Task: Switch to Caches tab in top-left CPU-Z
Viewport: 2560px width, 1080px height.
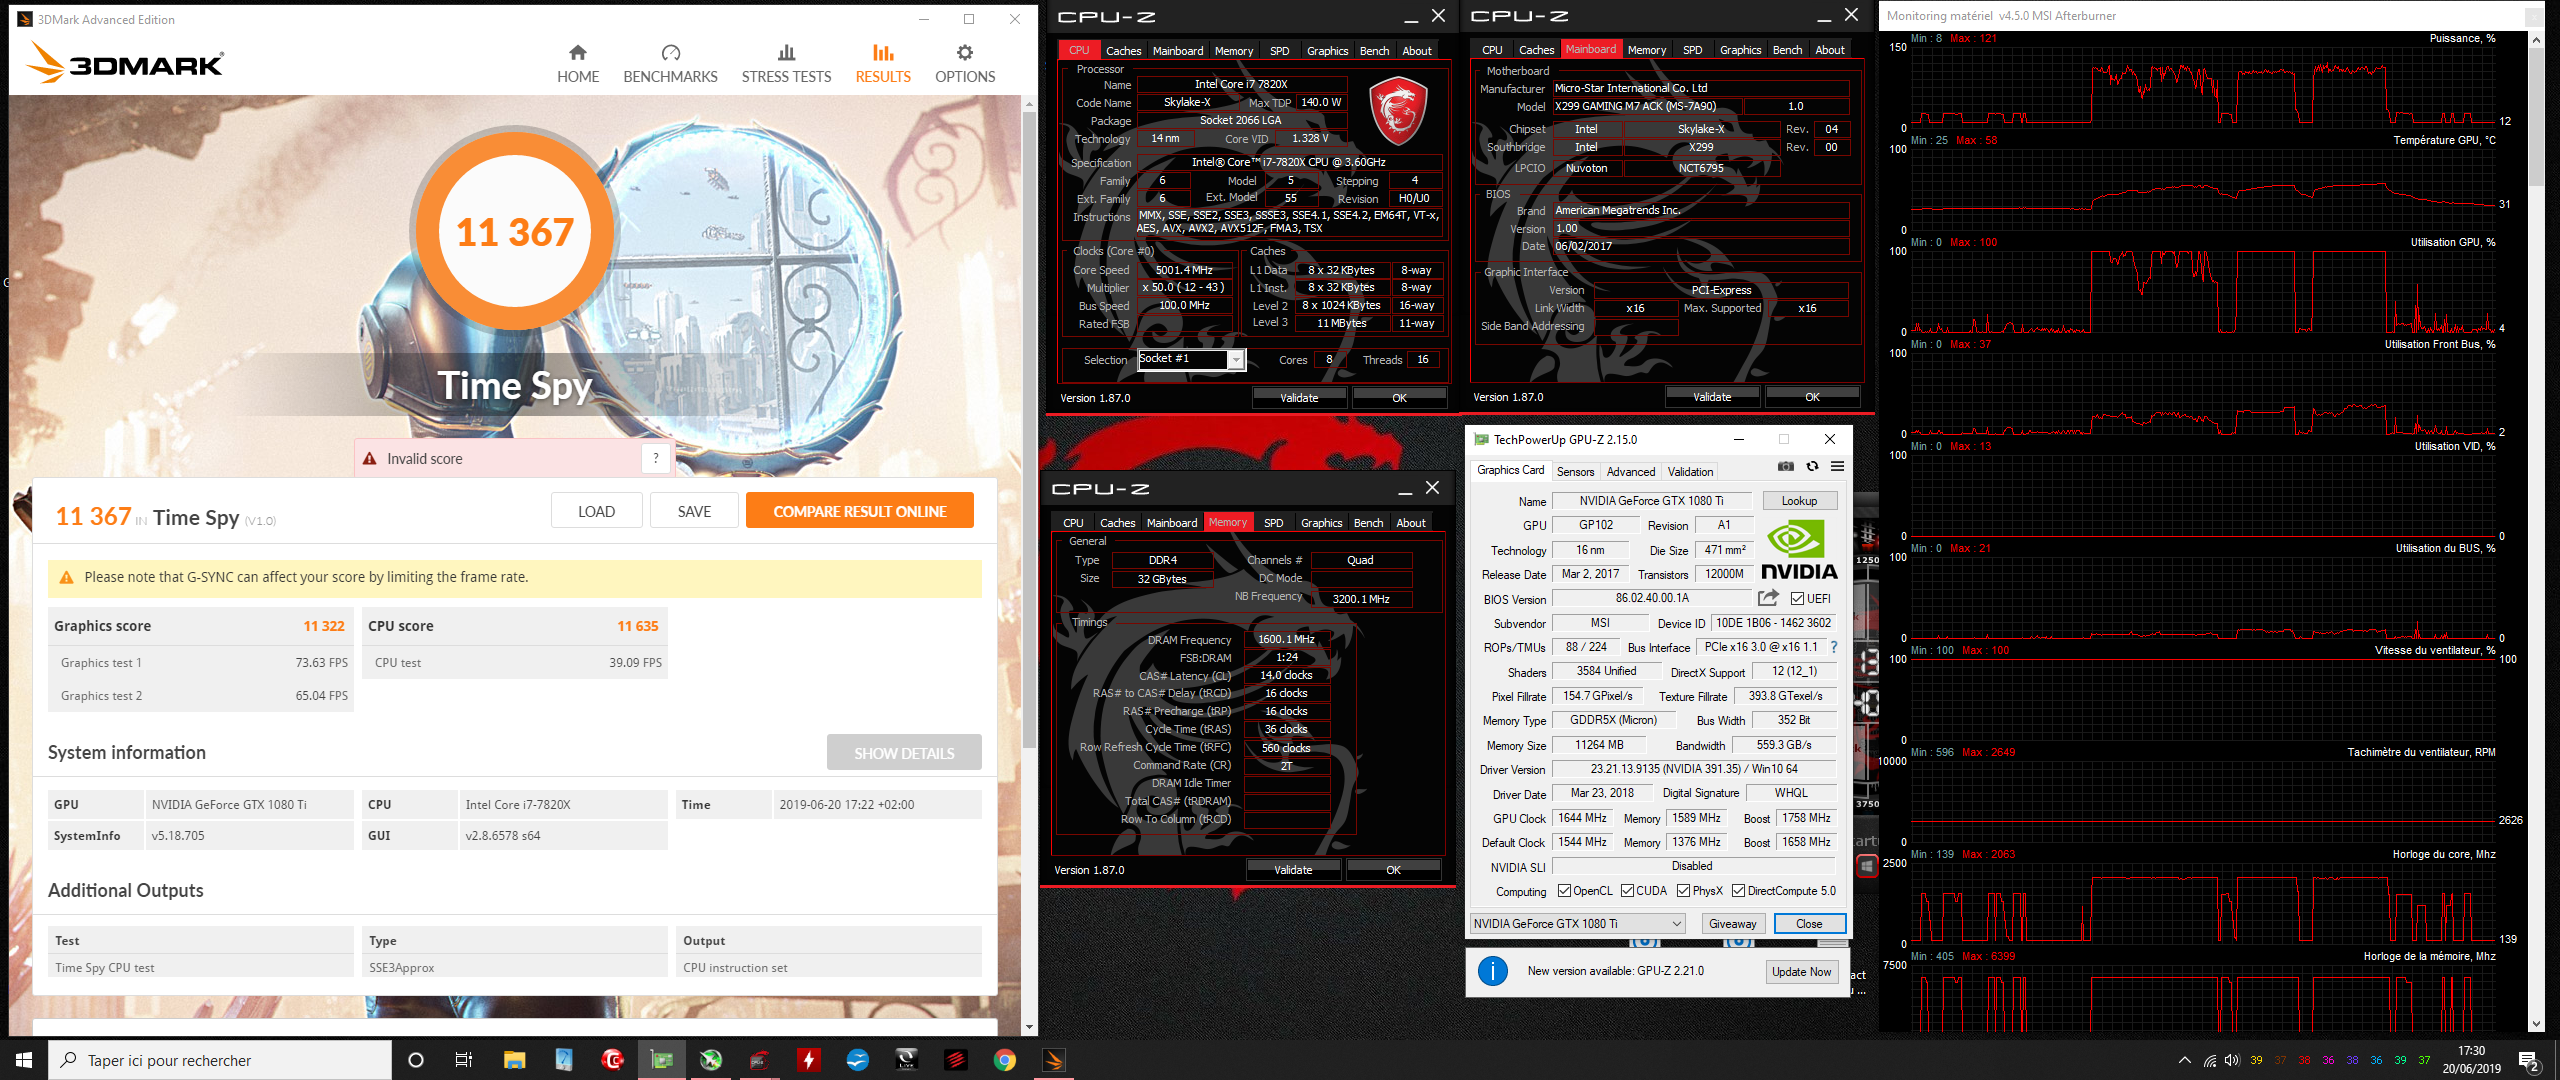Action: point(1123,51)
